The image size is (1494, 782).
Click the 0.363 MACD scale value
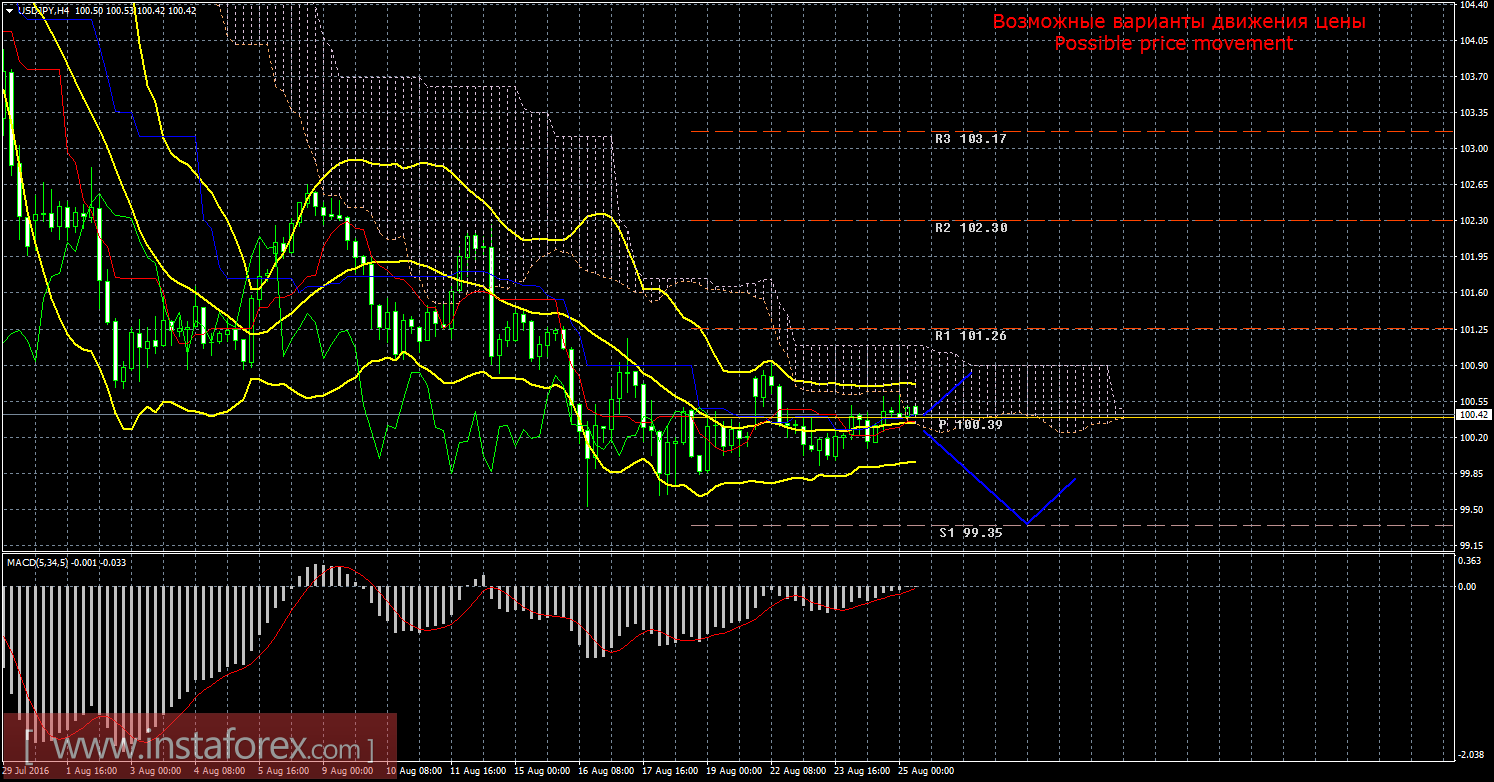pos(1472,562)
